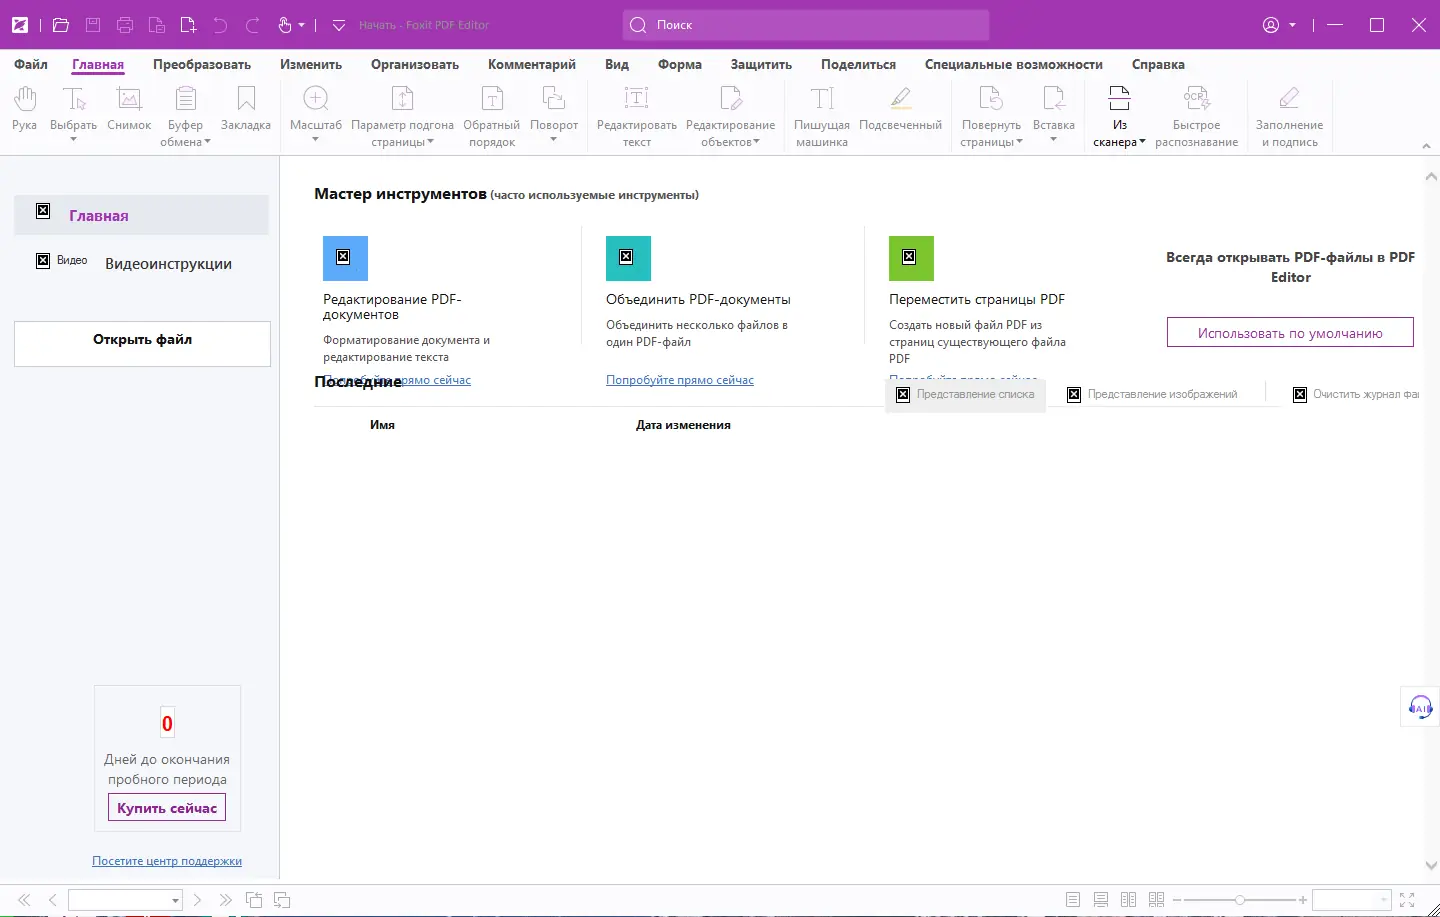The width and height of the screenshot is (1440, 917).
Task: Click the zoom in plus button
Action: point(1303,900)
